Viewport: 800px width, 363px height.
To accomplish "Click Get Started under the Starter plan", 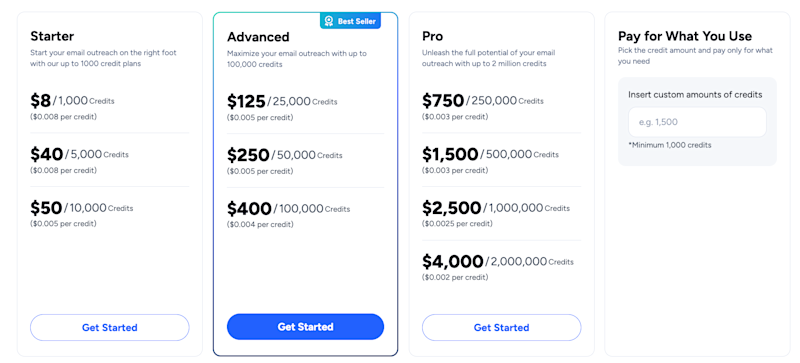I will [x=110, y=327].
